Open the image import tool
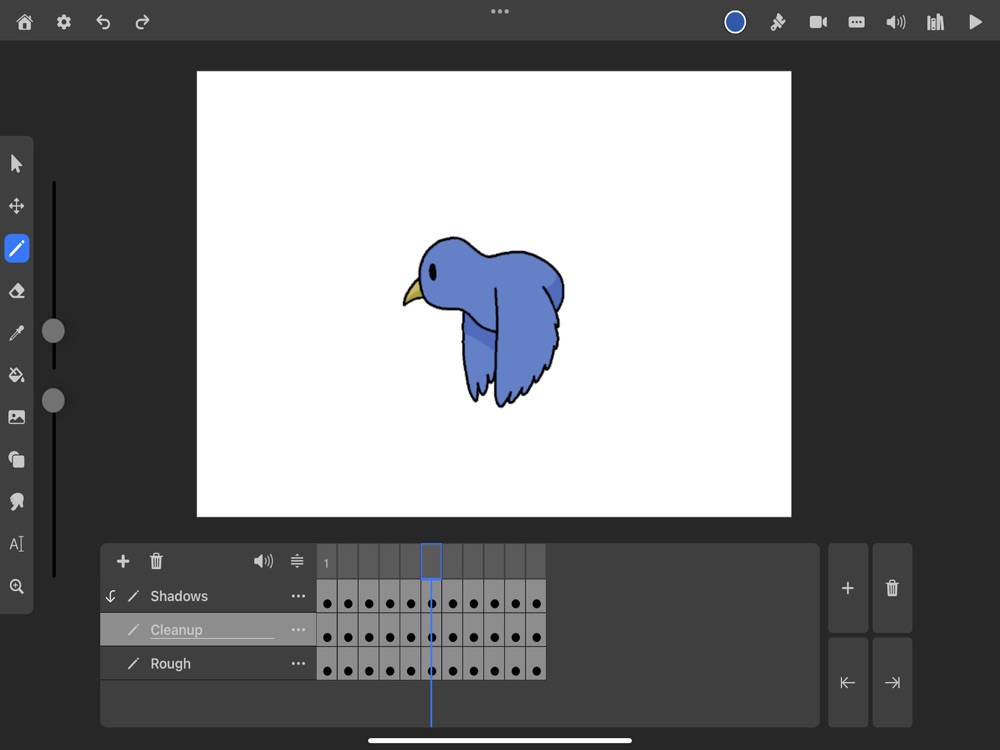 pyautogui.click(x=17, y=417)
